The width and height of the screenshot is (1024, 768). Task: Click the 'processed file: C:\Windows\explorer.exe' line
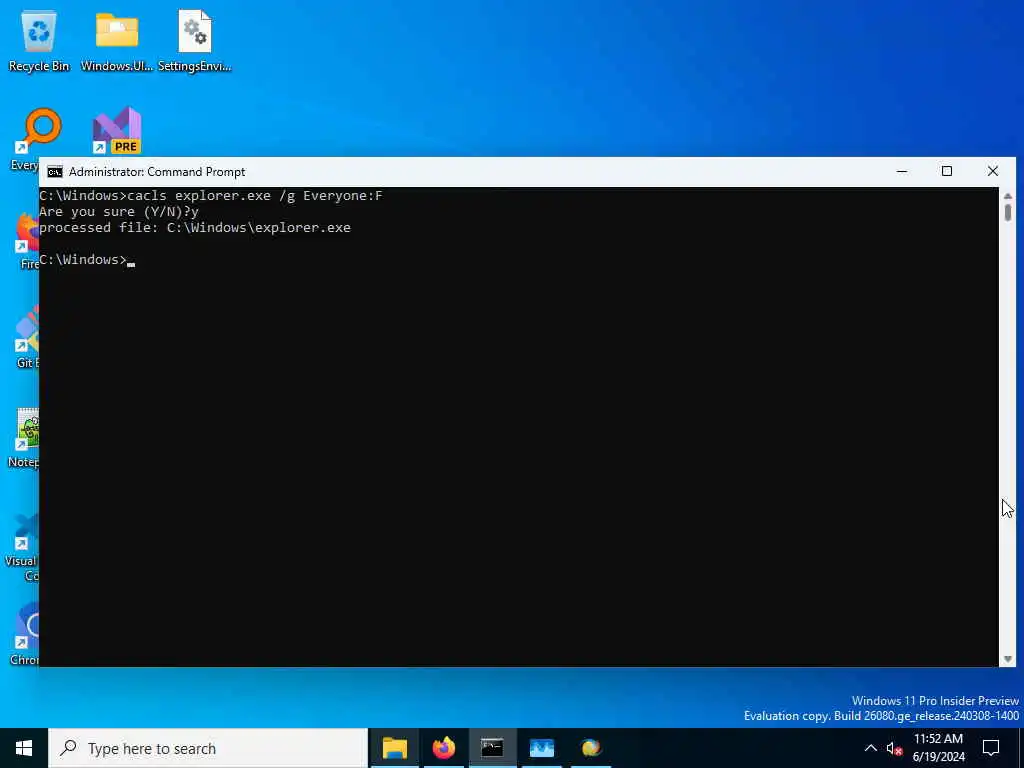coord(195,227)
